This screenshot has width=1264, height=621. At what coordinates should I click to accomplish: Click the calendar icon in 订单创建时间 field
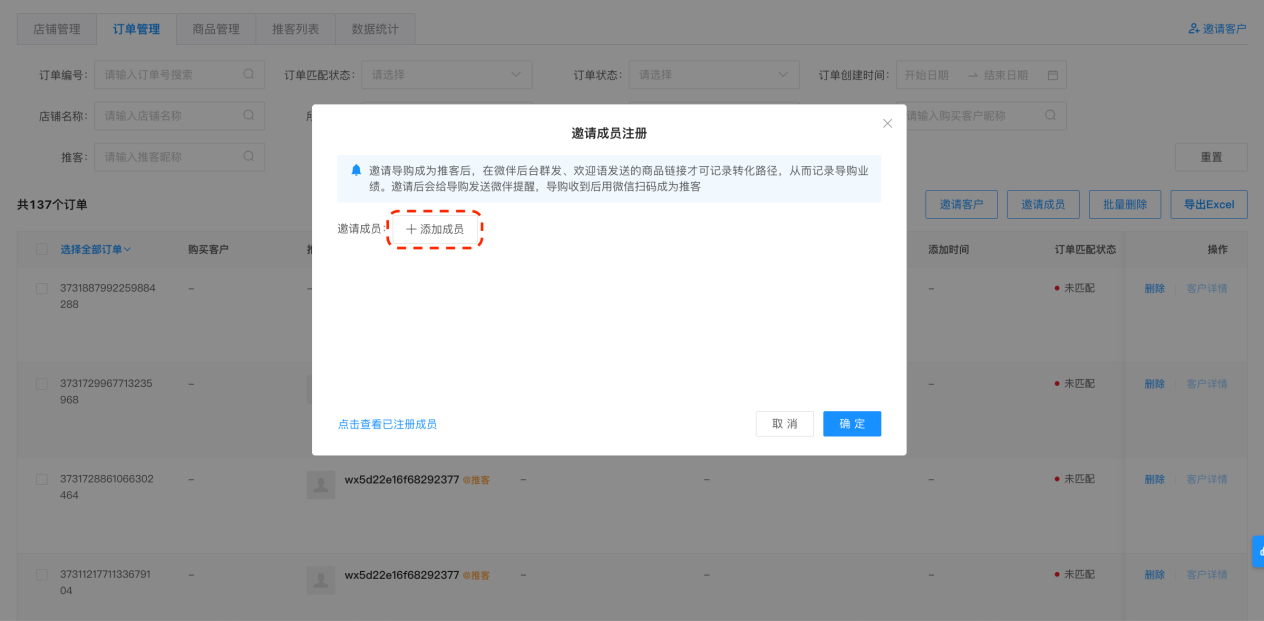(1052, 75)
